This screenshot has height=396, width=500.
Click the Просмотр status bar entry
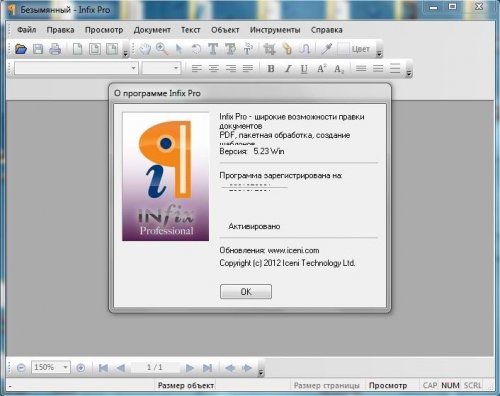click(388, 386)
